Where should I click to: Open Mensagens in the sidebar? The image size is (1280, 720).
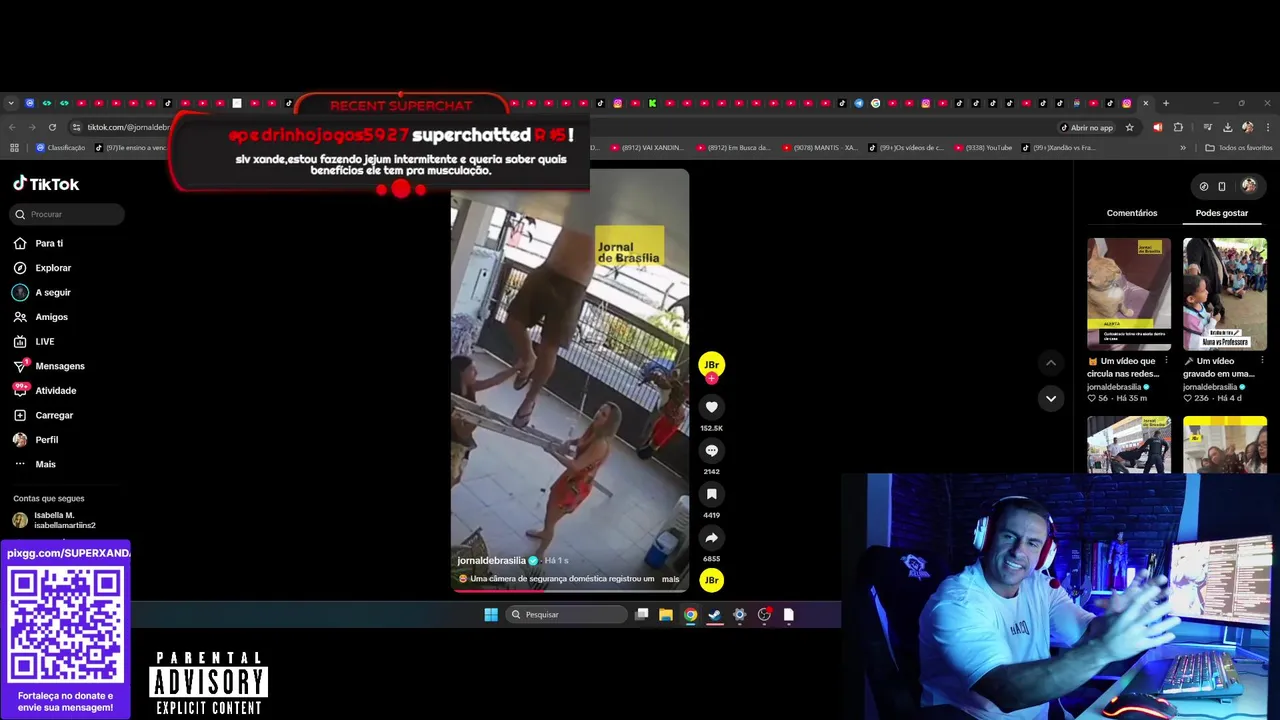[49, 366]
